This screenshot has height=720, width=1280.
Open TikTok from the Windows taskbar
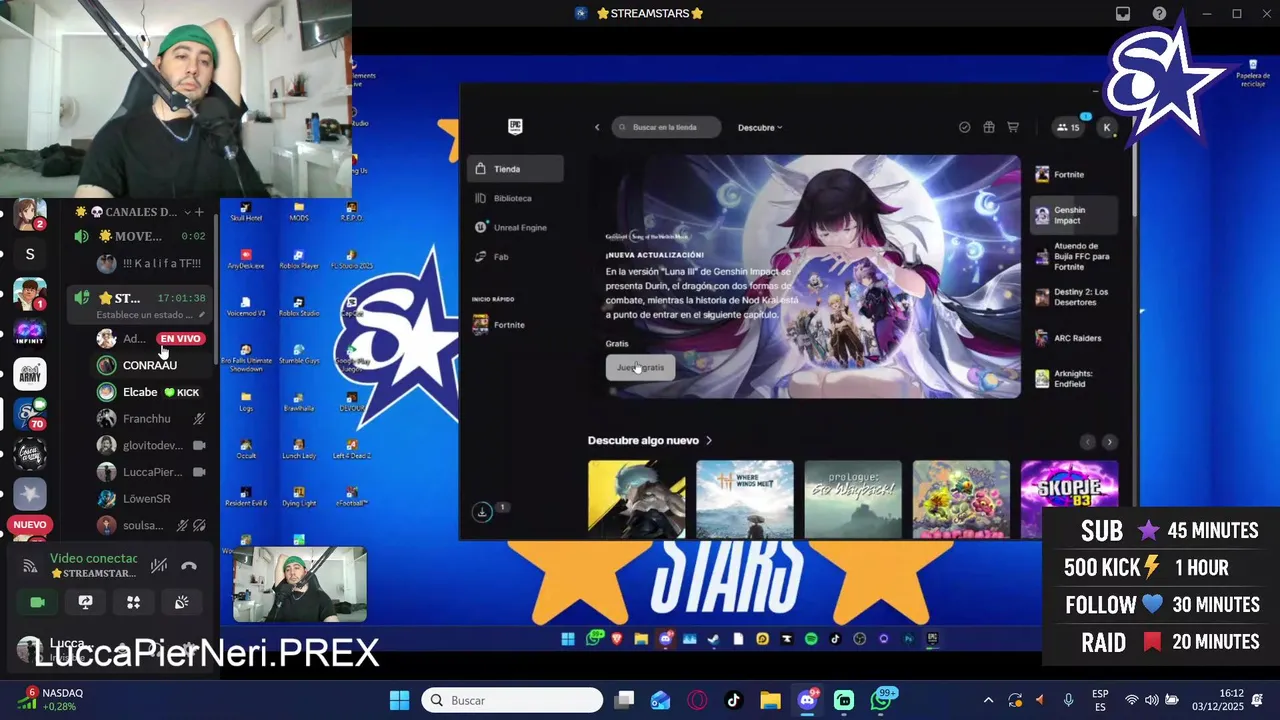coord(733,700)
